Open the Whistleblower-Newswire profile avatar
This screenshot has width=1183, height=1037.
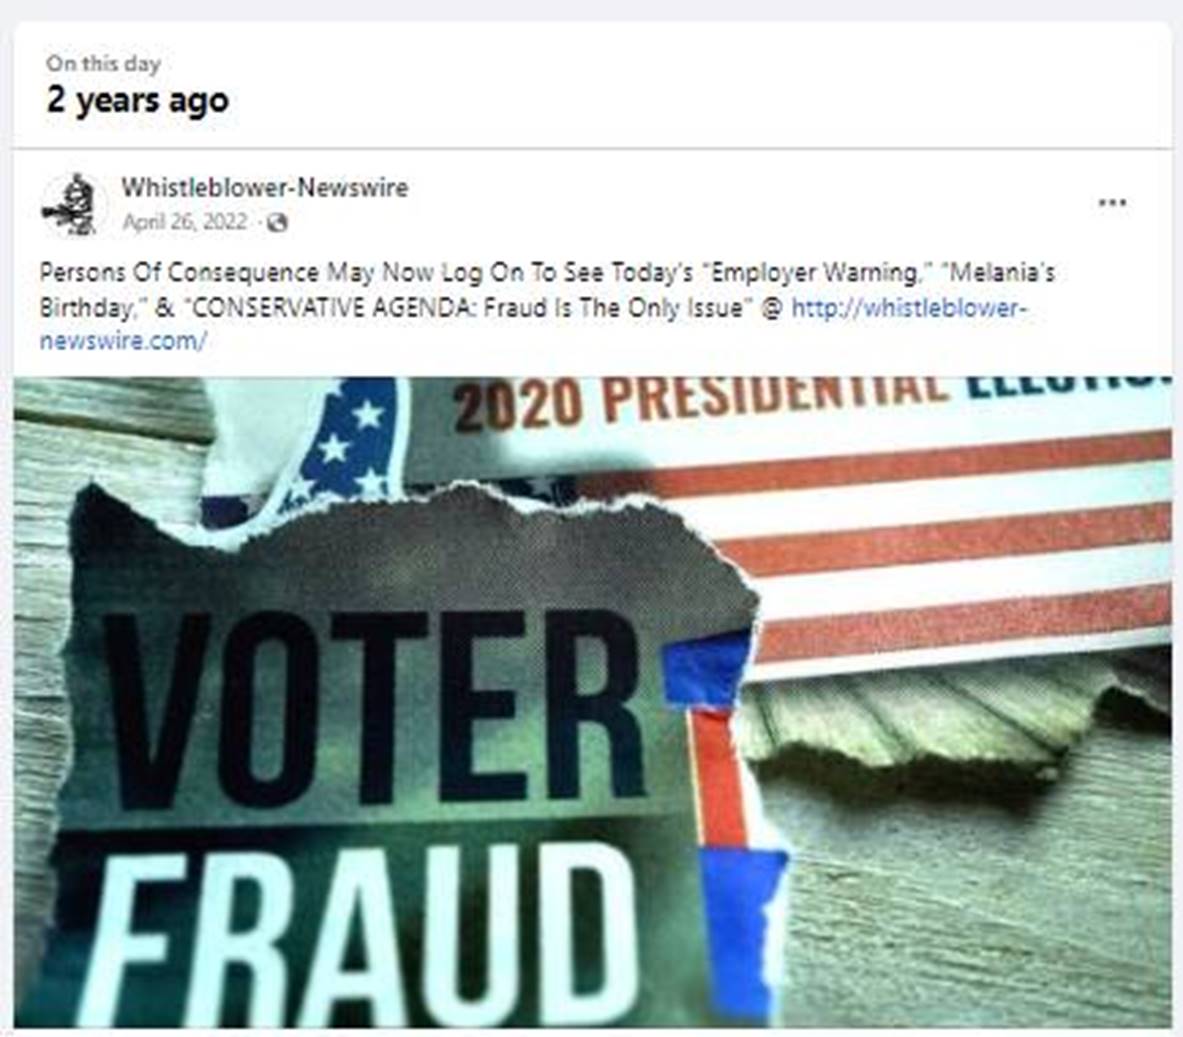[x=72, y=205]
